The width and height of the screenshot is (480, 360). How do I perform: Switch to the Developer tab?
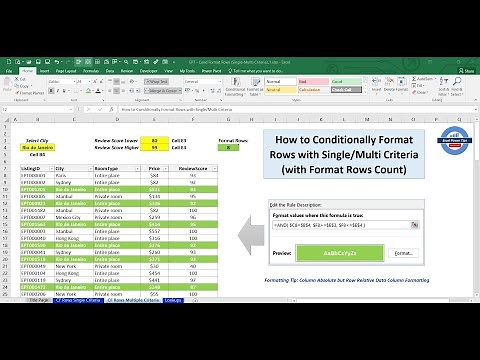pyautogui.click(x=148, y=71)
